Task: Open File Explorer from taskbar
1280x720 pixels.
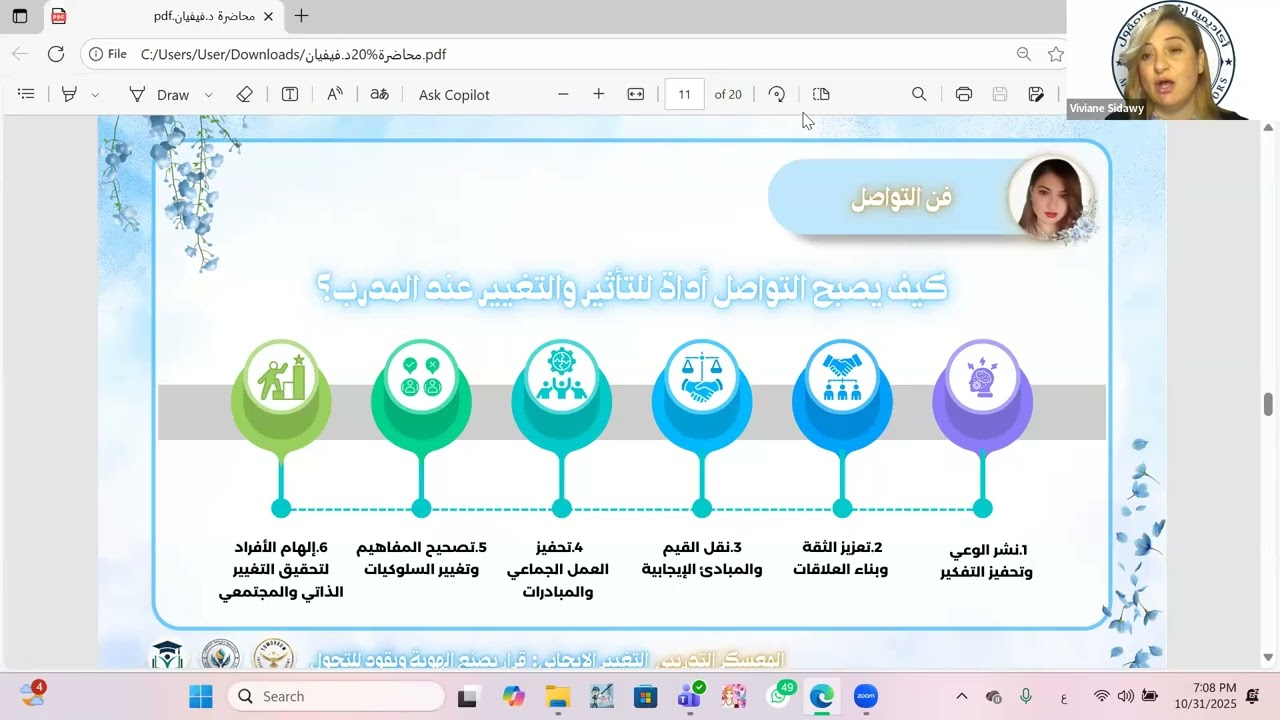Action: (557, 697)
